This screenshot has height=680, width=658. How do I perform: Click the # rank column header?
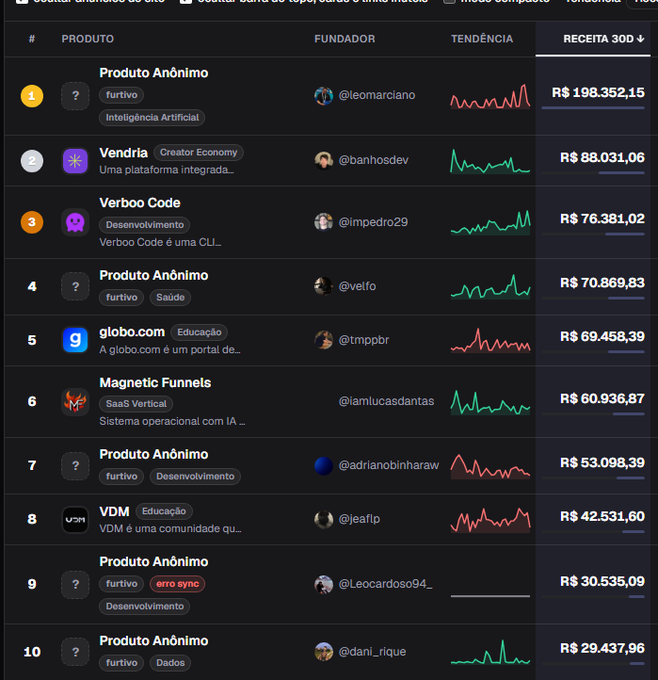(32, 39)
